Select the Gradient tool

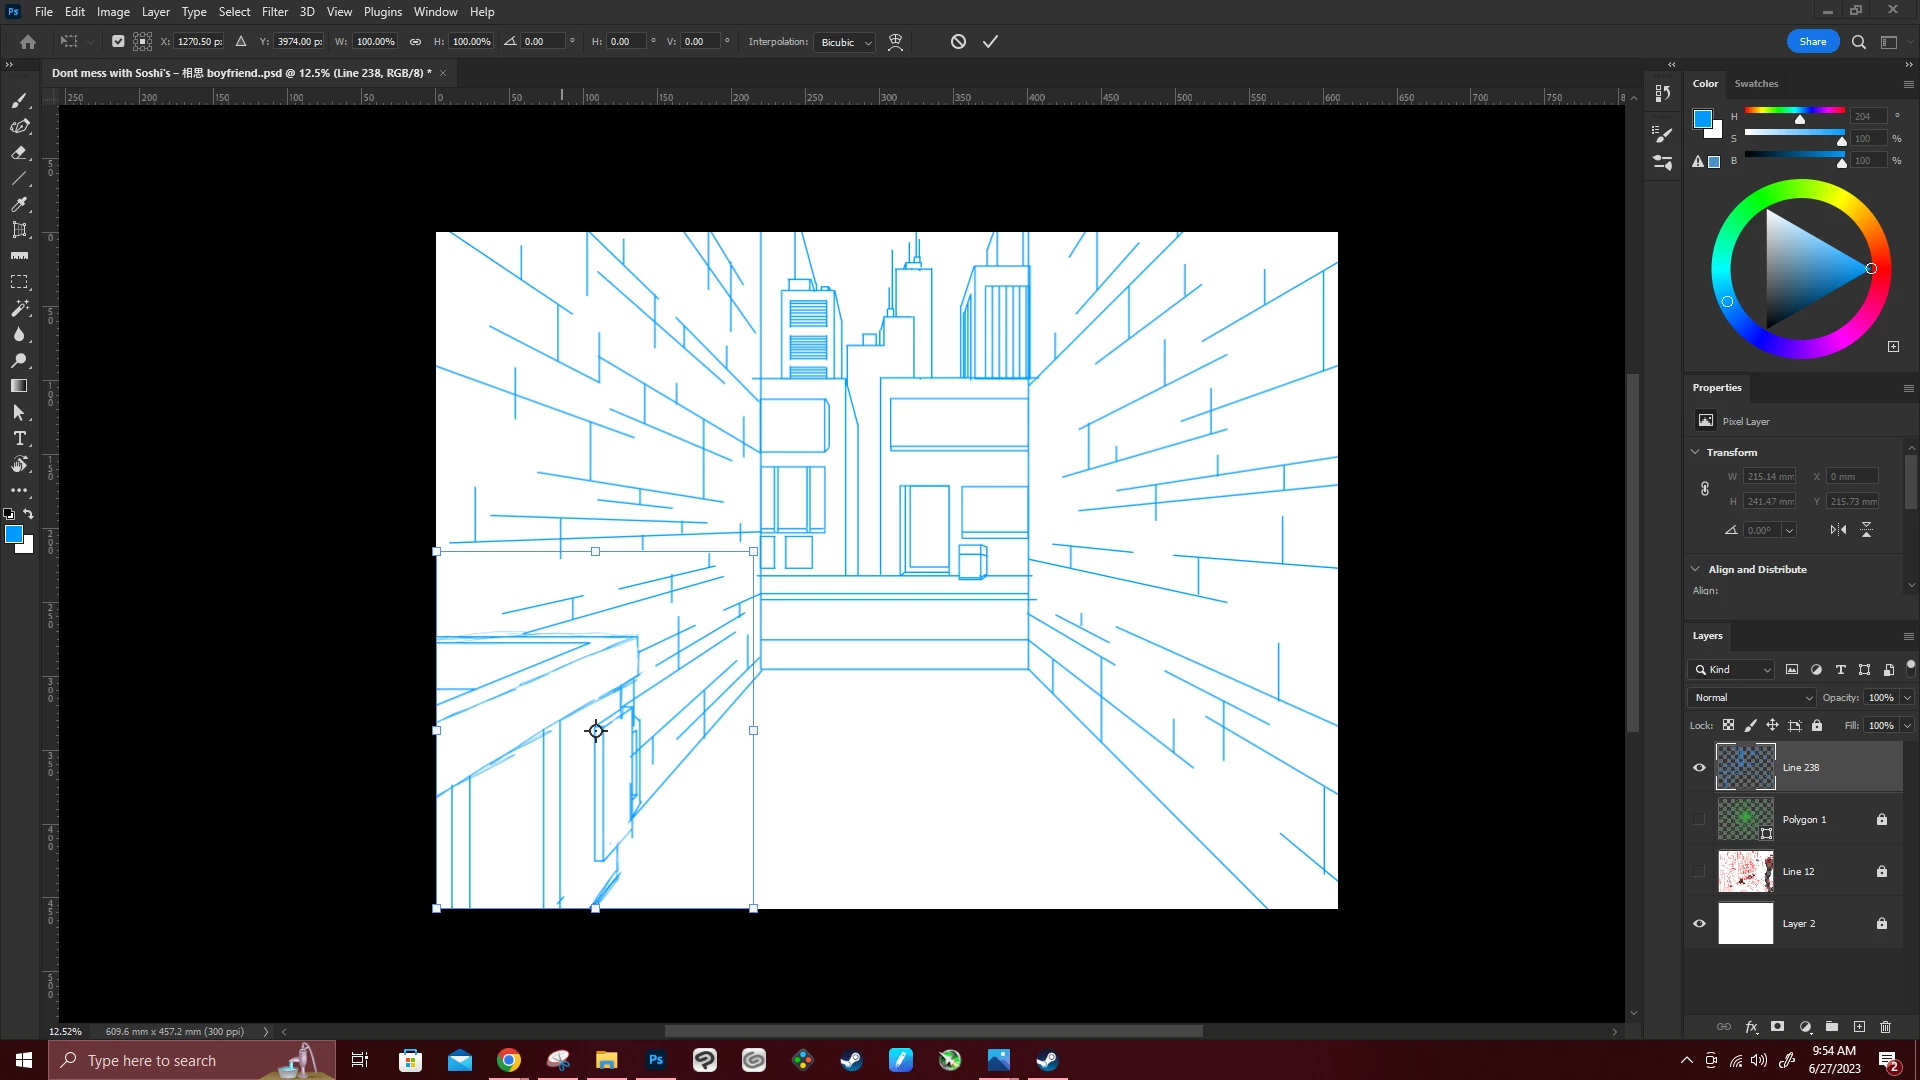point(19,386)
